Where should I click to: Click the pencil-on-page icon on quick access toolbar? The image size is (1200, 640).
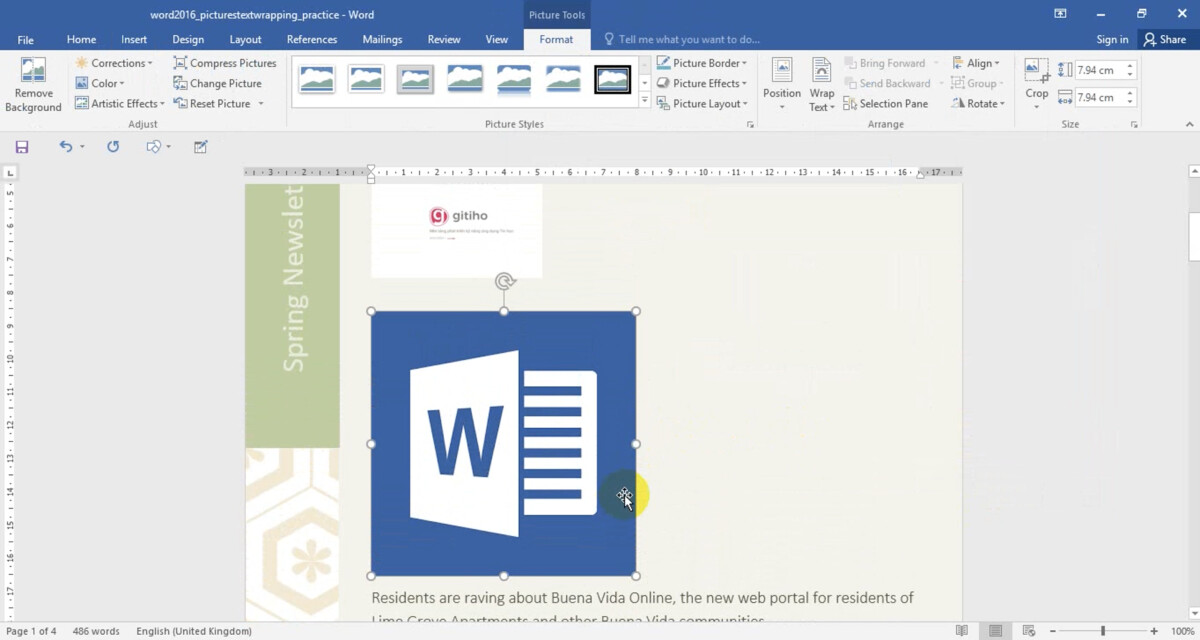pyautogui.click(x=201, y=147)
